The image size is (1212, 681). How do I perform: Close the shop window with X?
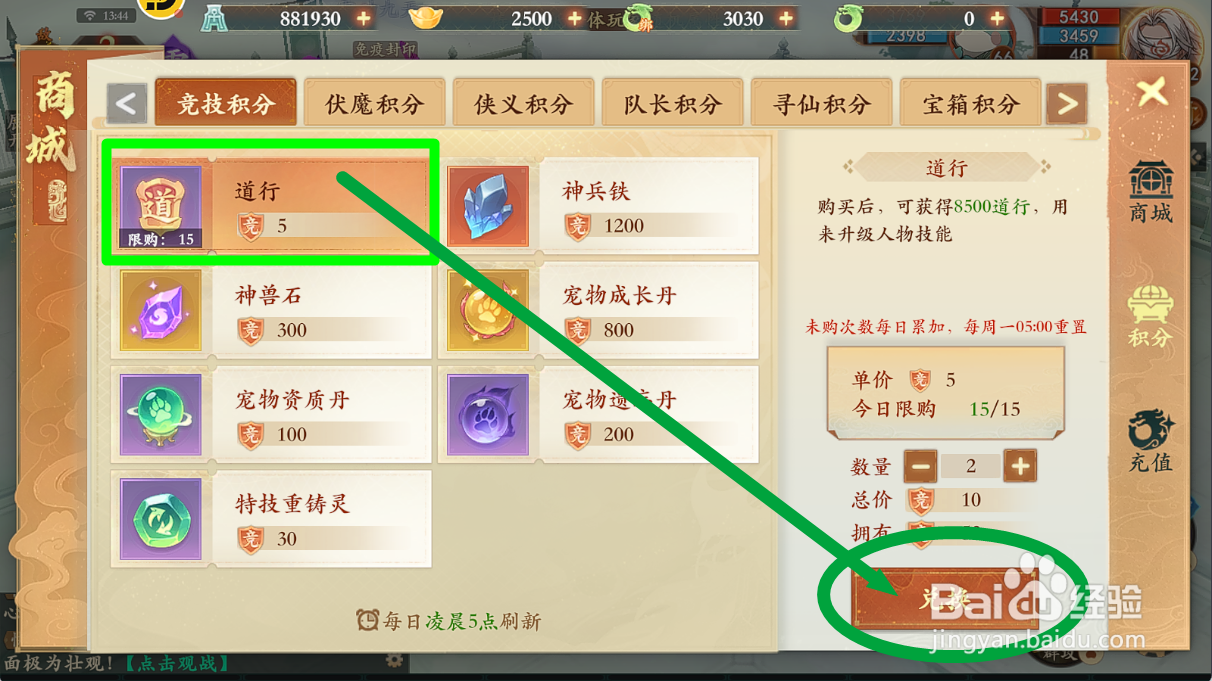(1153, 93)
